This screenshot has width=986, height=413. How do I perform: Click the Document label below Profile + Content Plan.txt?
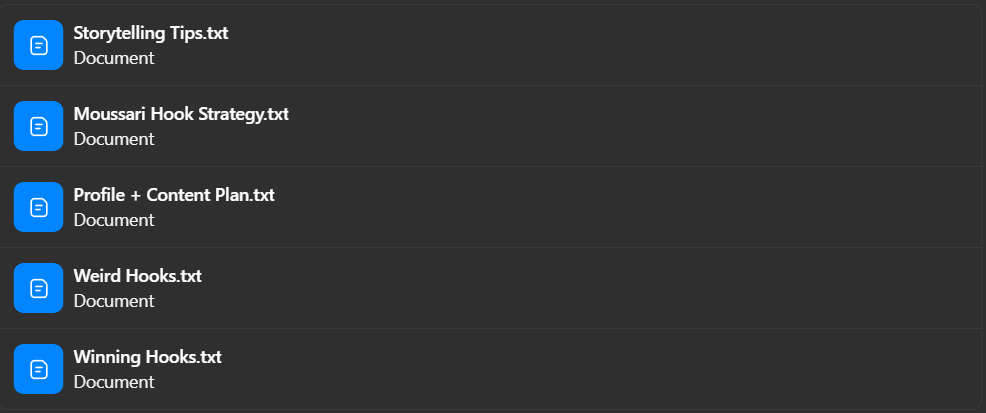114,220
